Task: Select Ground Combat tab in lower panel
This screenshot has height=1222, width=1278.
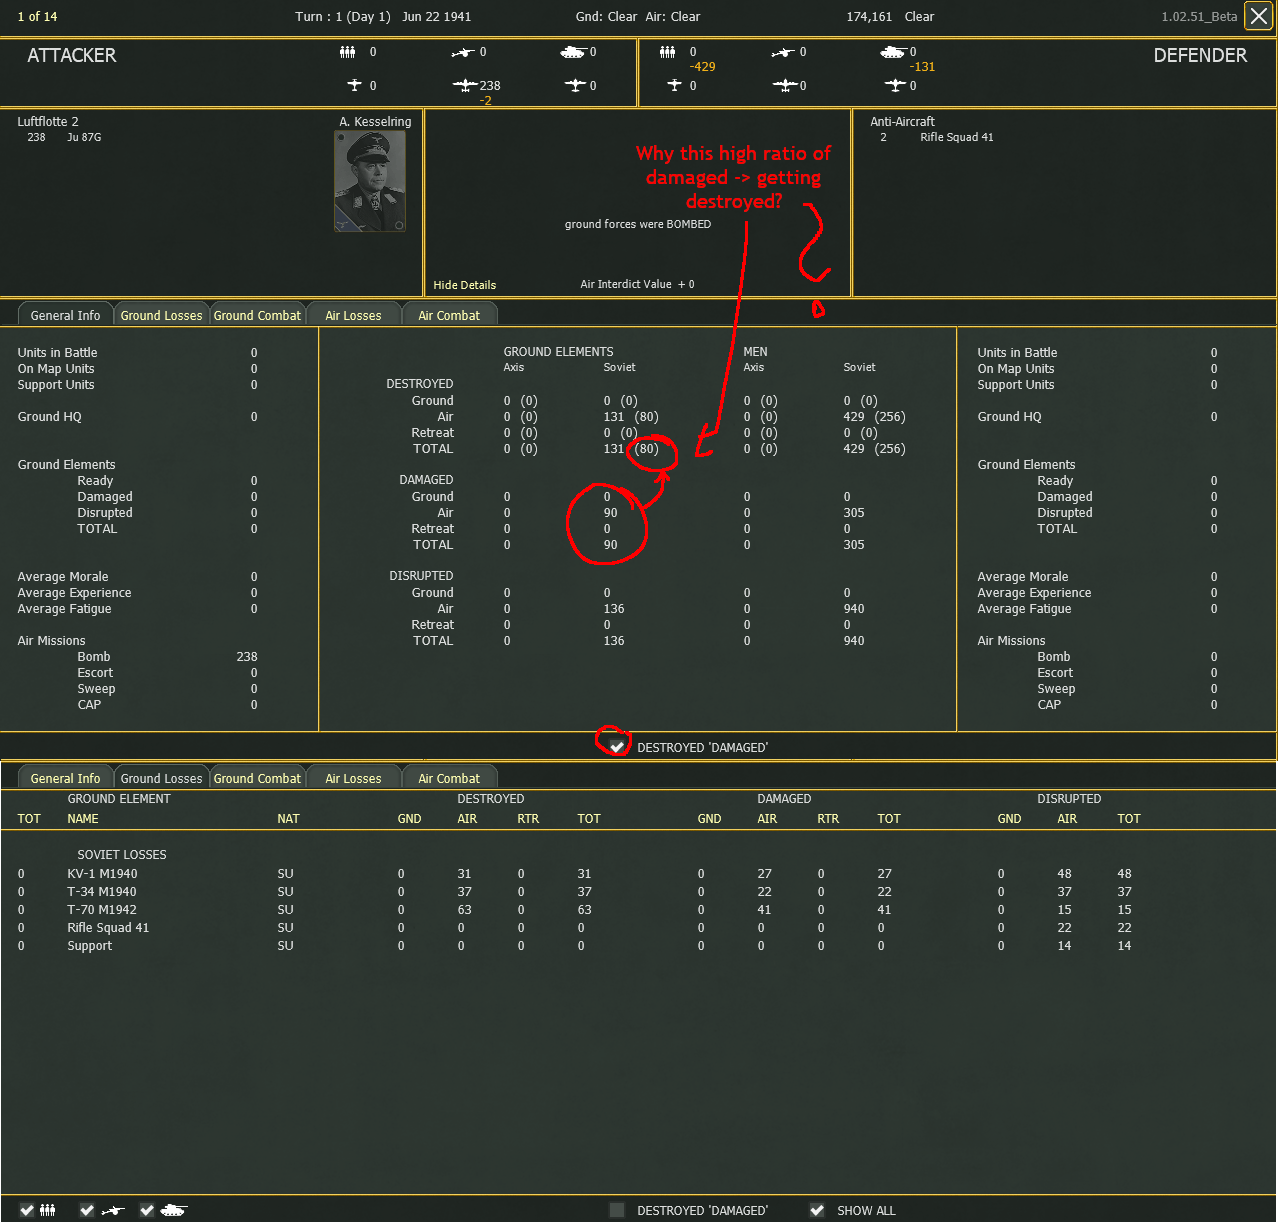Action: [x=257, y=778]
